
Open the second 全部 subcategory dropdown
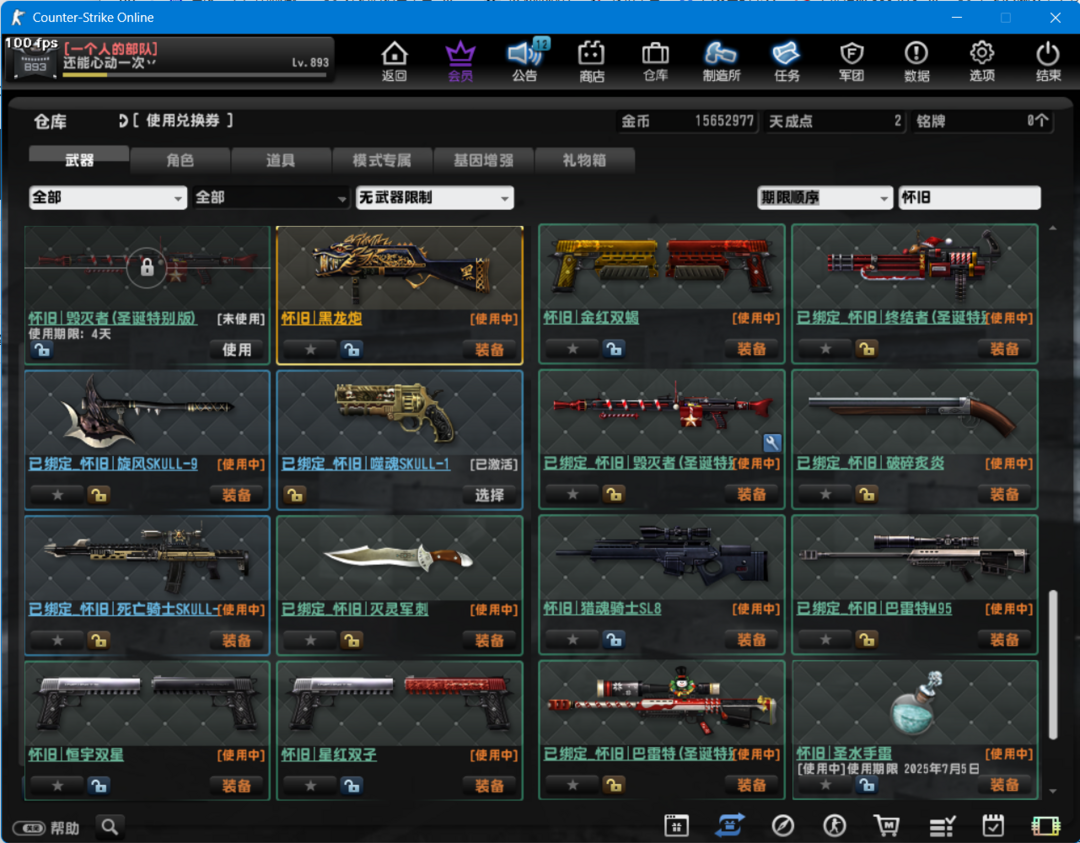(x=271, y=198)
